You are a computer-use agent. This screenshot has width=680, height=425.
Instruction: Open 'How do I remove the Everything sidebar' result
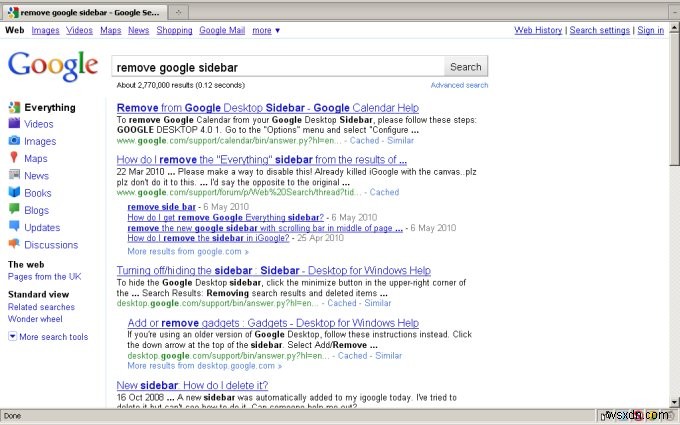[x=262, y=160]
